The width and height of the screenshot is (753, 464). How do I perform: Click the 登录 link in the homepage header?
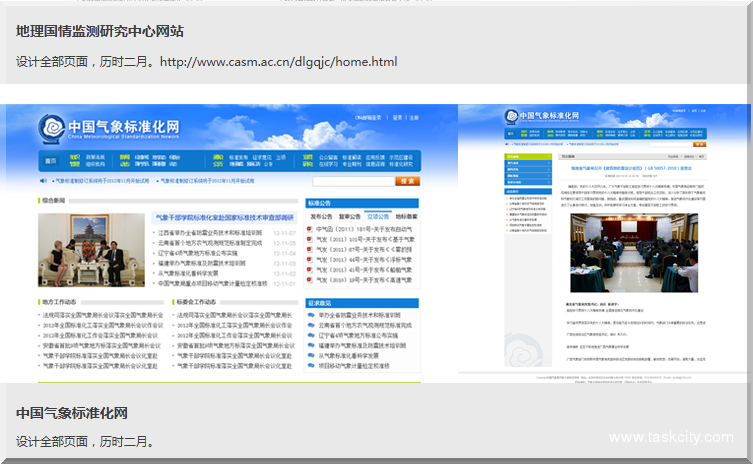(x=398, y=118)
